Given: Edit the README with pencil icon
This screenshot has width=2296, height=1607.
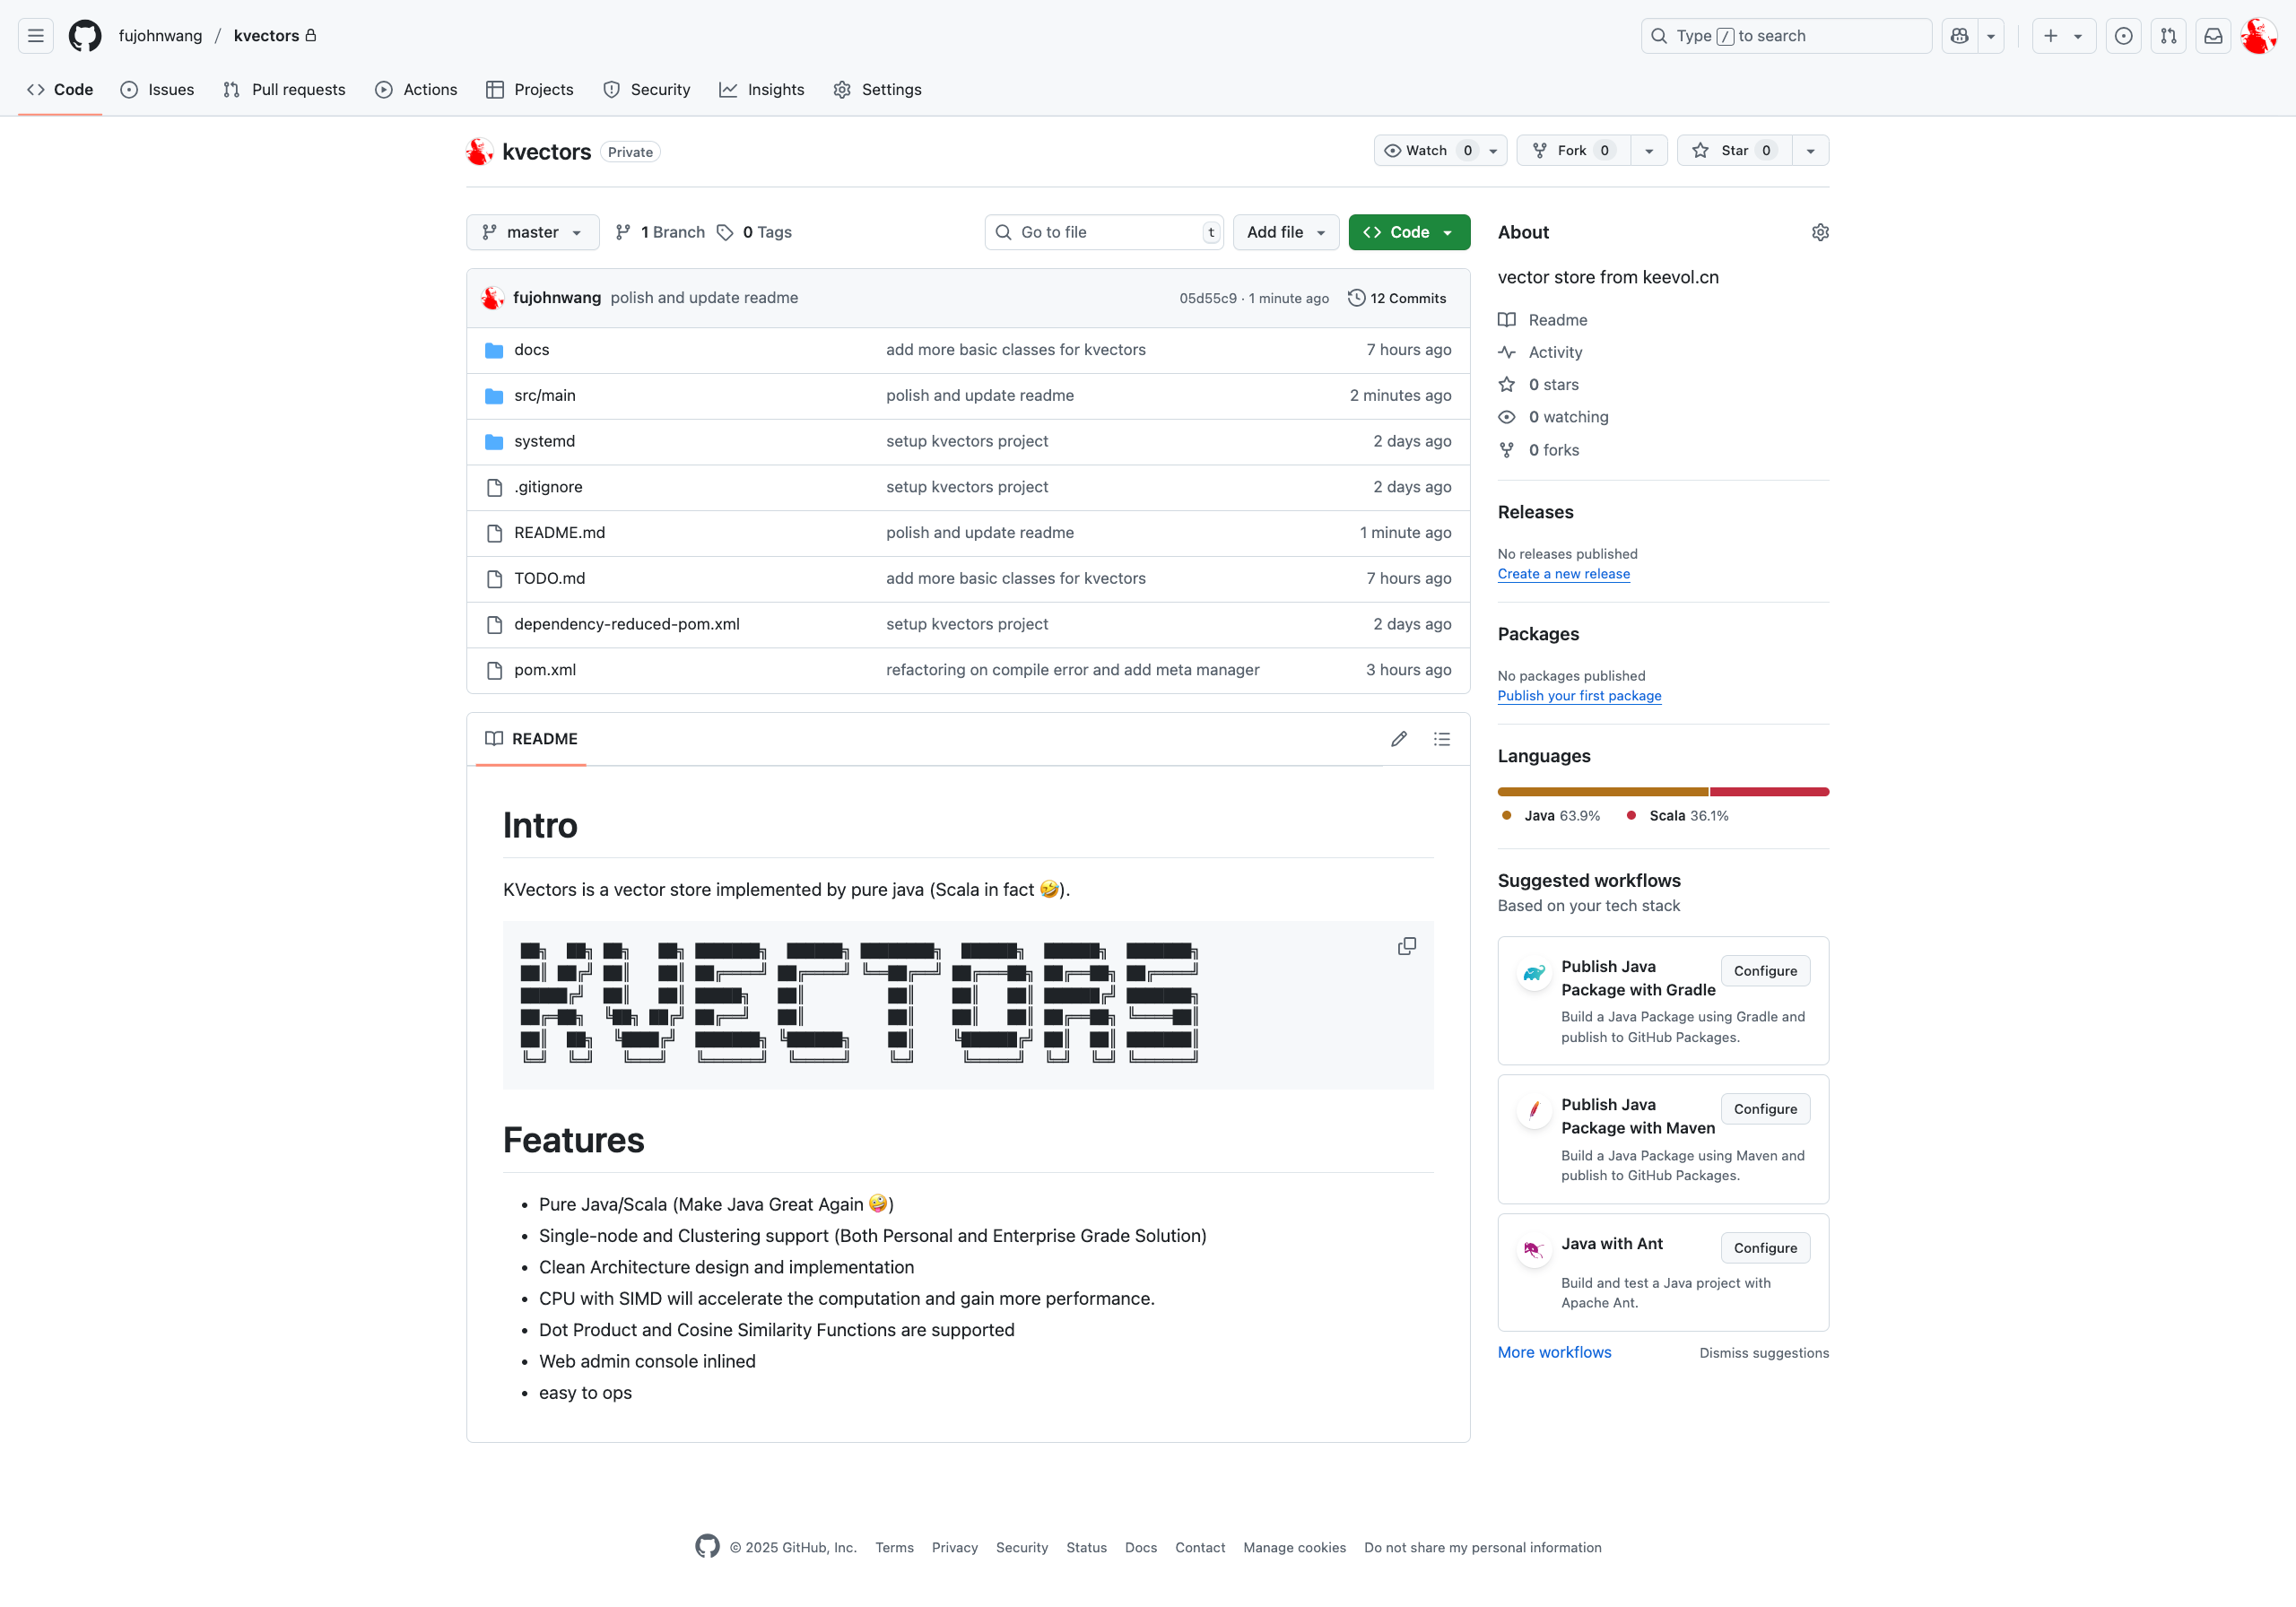Looking at the screenshot, I should 1399,739.
